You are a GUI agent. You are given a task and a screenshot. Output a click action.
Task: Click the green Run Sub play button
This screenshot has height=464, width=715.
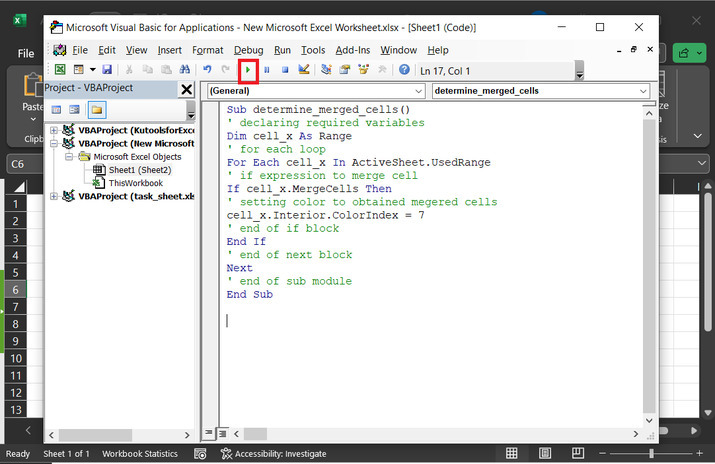[x=247, y=70]
